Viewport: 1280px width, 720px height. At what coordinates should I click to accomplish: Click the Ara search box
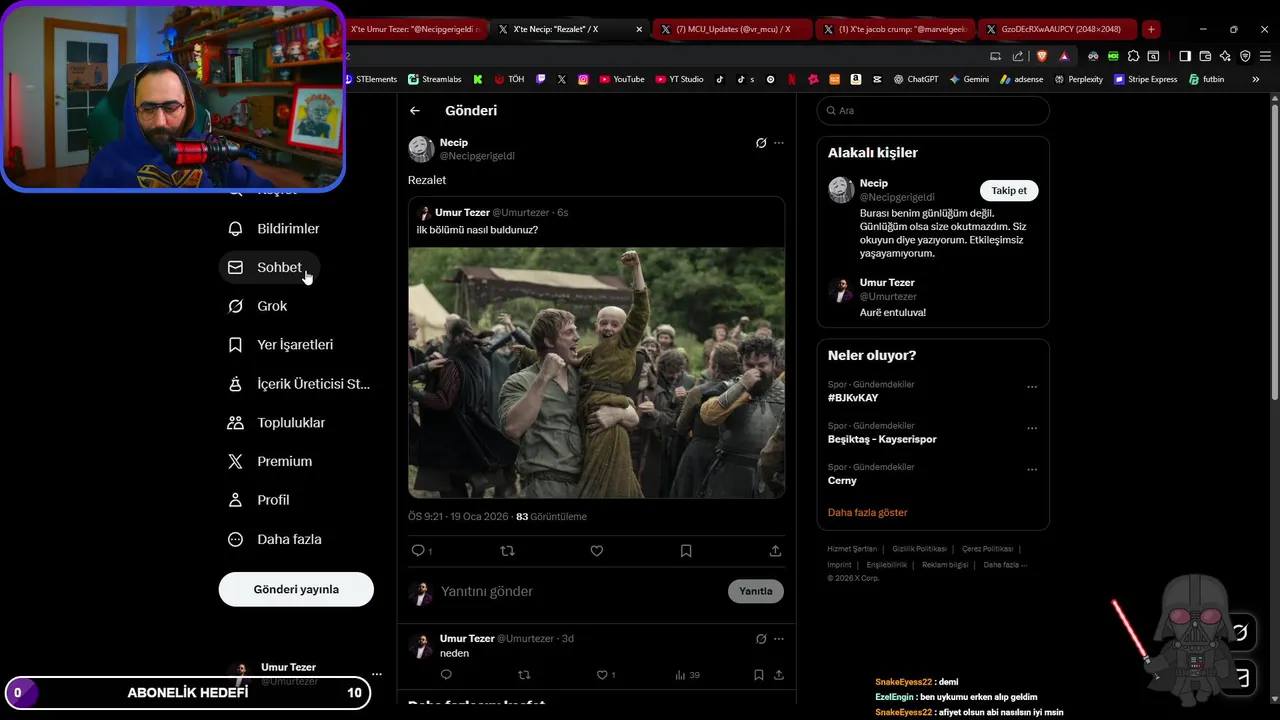[x=933, y=111]
